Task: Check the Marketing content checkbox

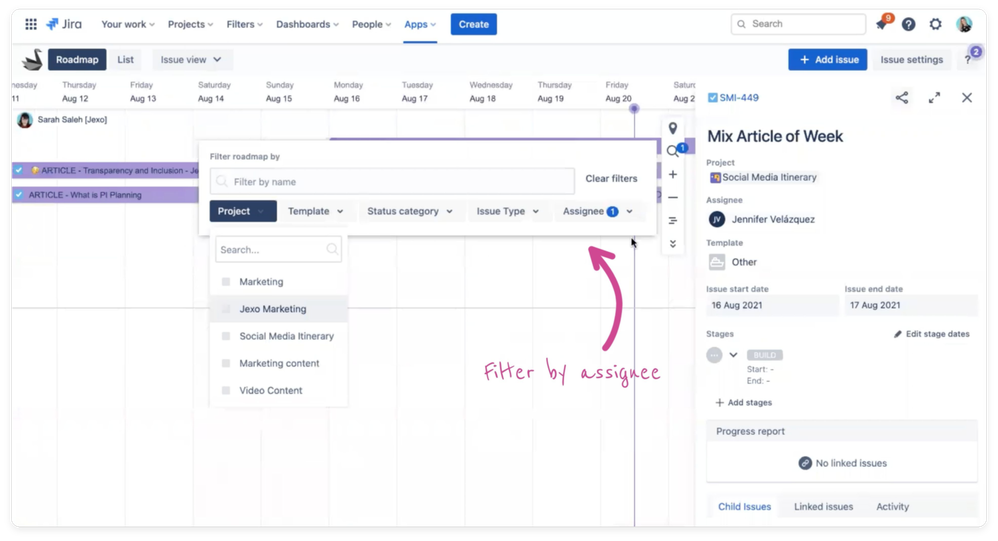Action: coord(225,363)
